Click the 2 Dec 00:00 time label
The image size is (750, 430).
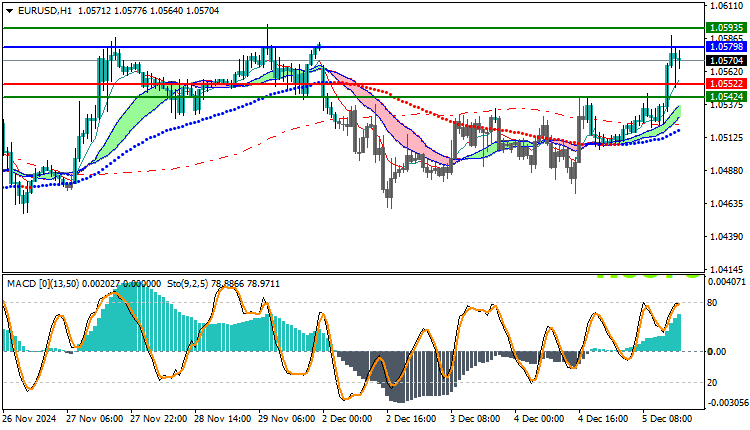348,419
